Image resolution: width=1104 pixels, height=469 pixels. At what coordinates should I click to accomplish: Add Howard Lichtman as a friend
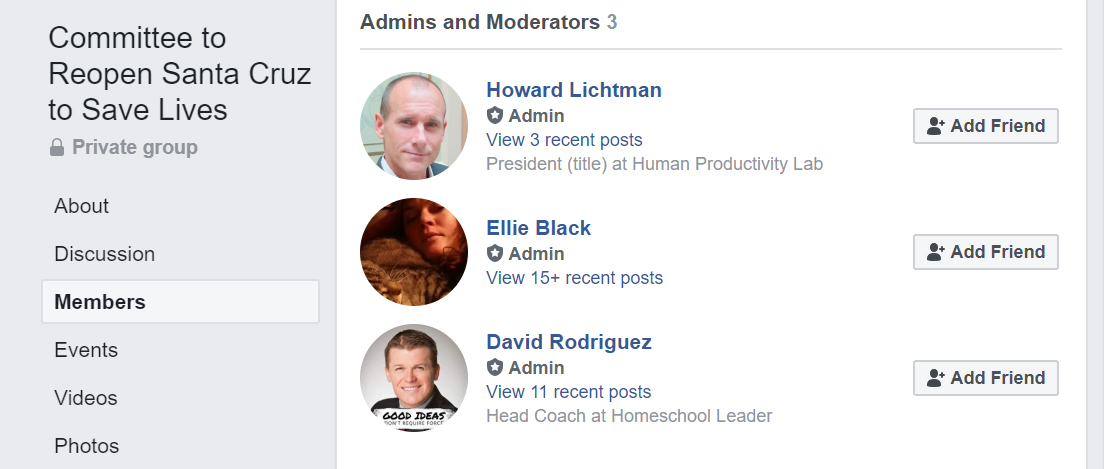985,126
